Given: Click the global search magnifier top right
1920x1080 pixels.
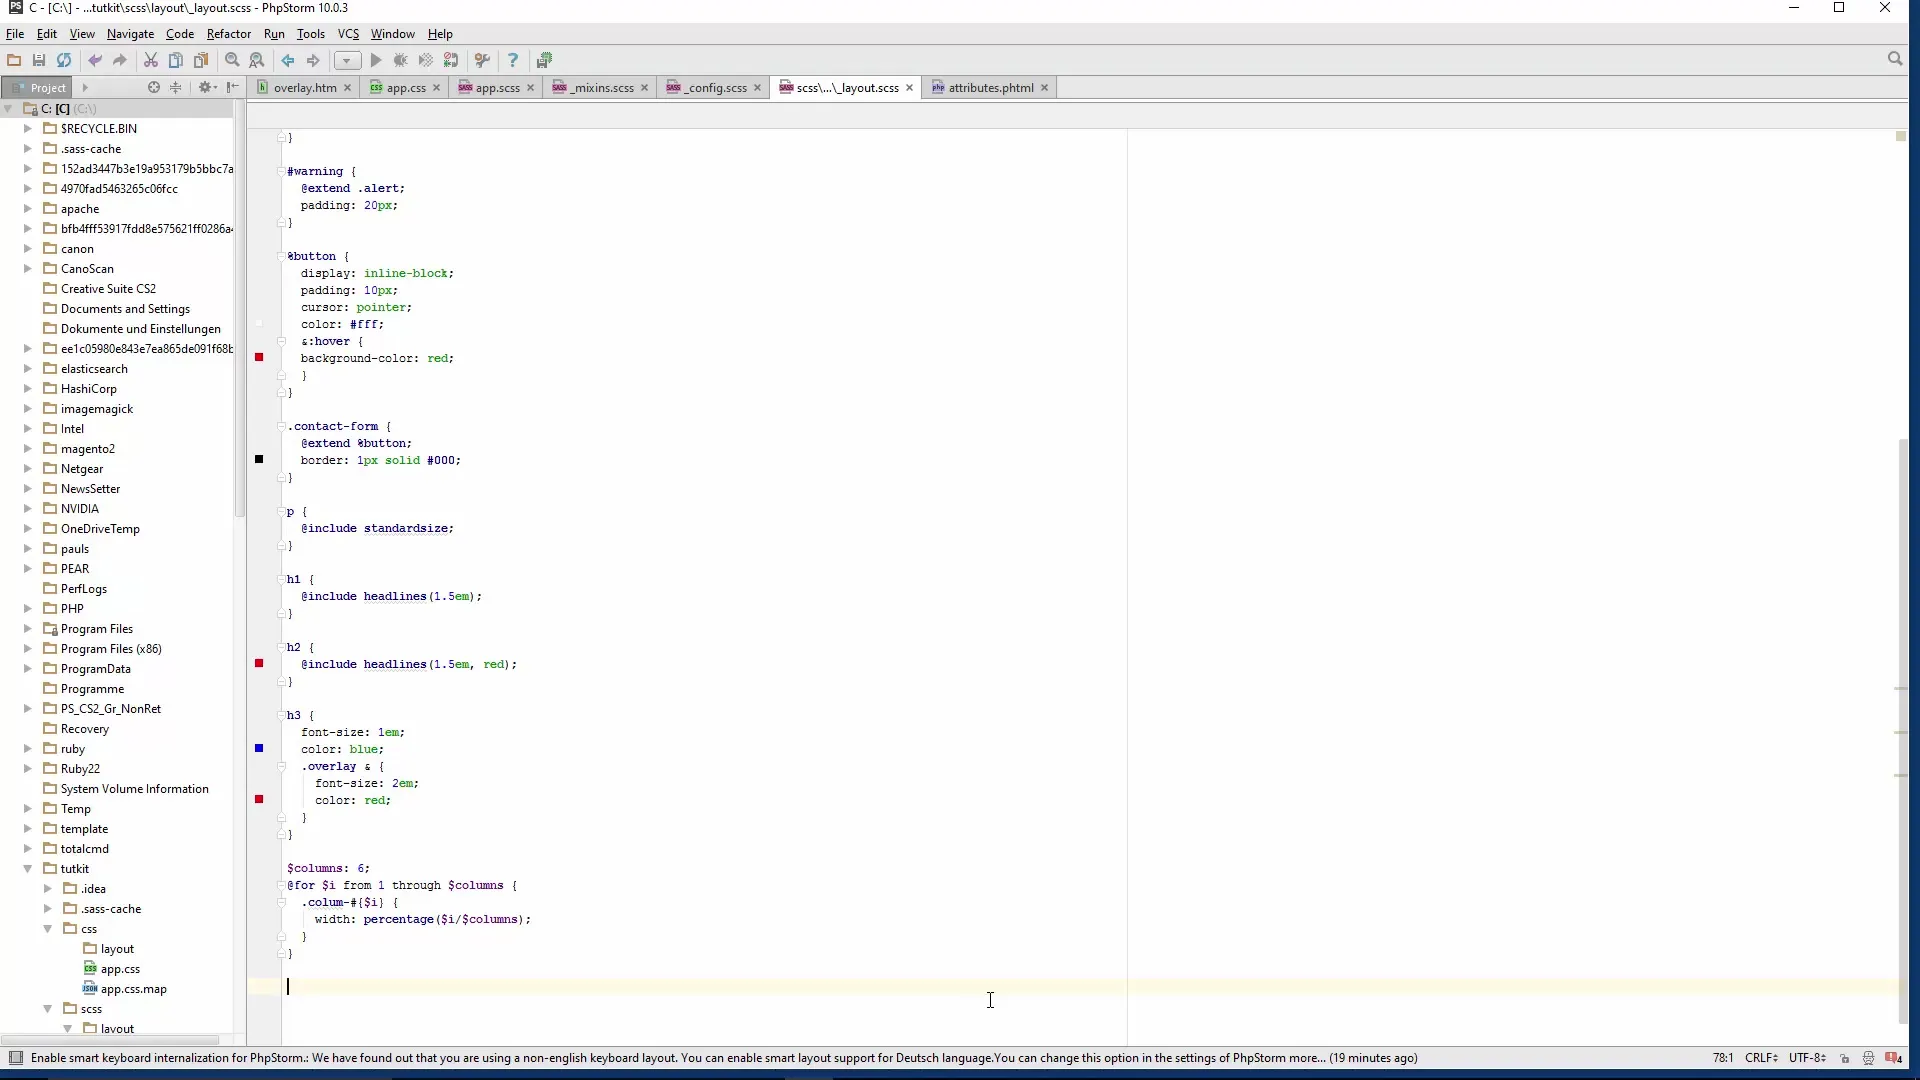Looking at the screenshot, I should click(x=1894, y=59).
